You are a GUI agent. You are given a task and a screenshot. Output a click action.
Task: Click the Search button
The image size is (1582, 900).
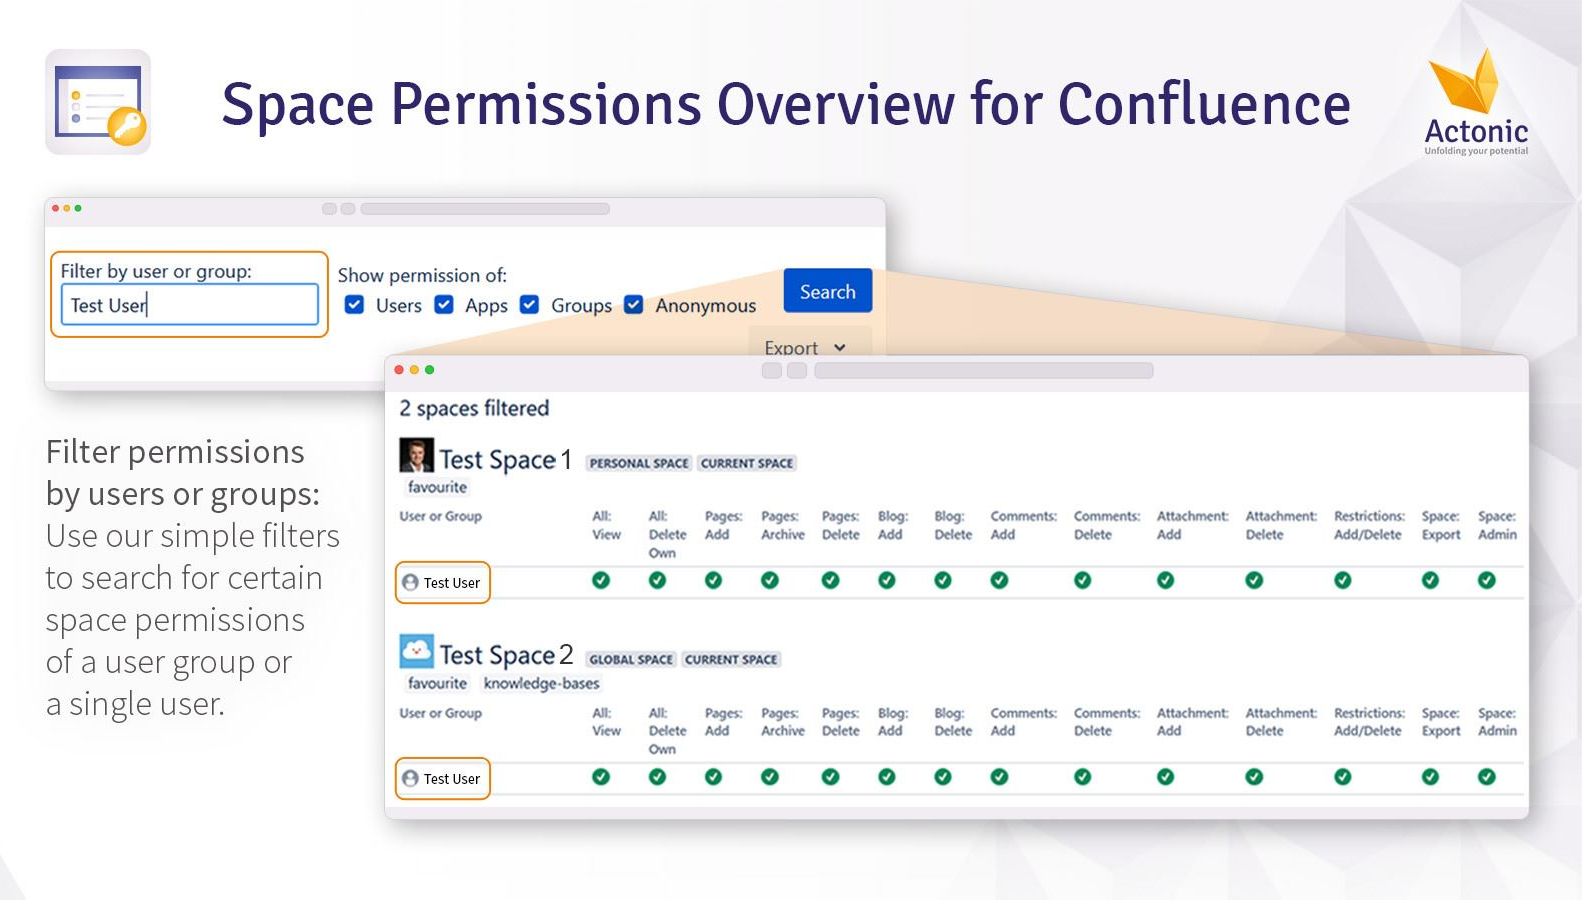pos(828,291)
